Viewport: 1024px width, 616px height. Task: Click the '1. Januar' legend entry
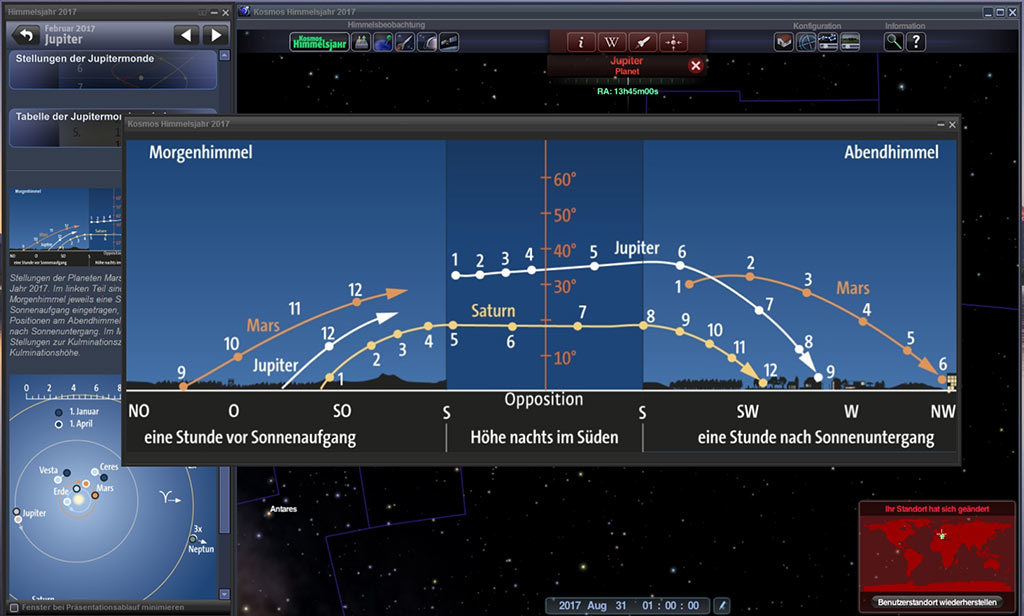click(84, 412)
